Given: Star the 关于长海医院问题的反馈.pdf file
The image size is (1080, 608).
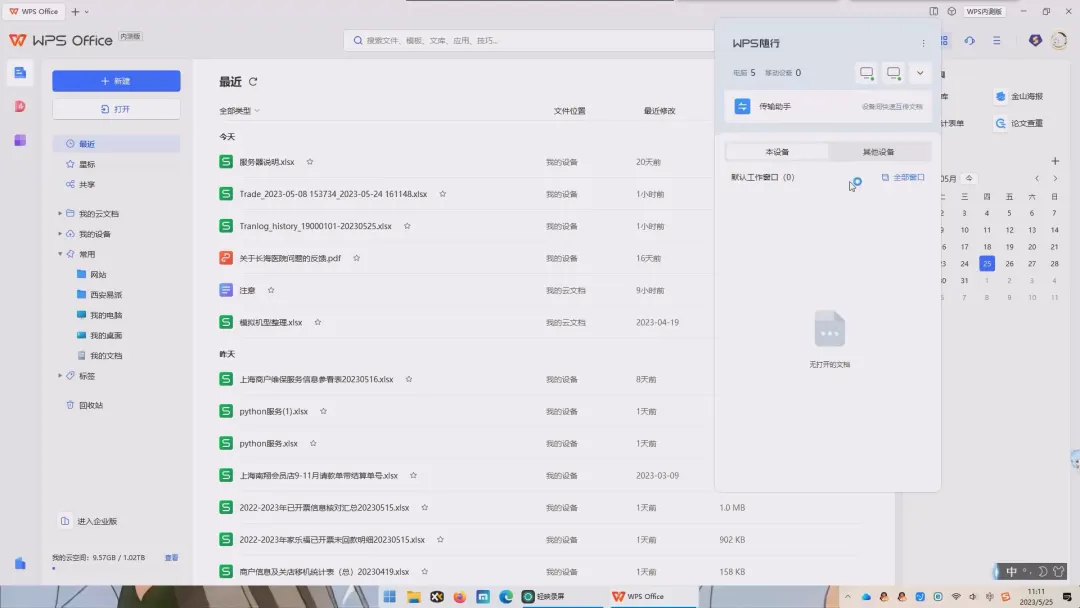Looking at the screenshot, I should coord(356,258).
